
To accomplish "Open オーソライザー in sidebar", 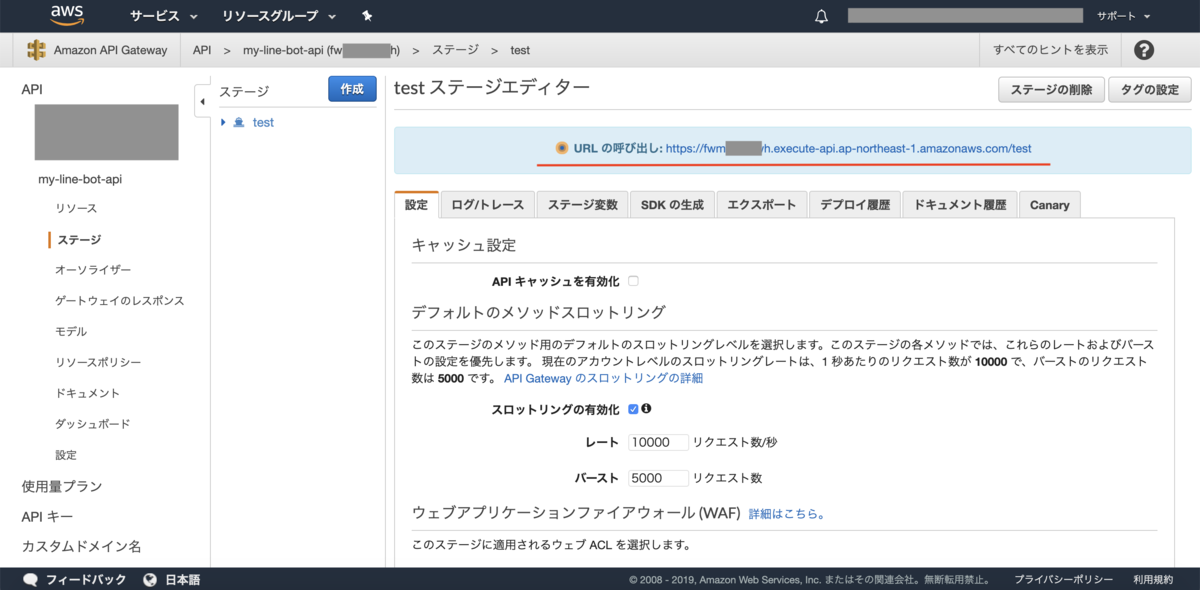I will 93,270.
